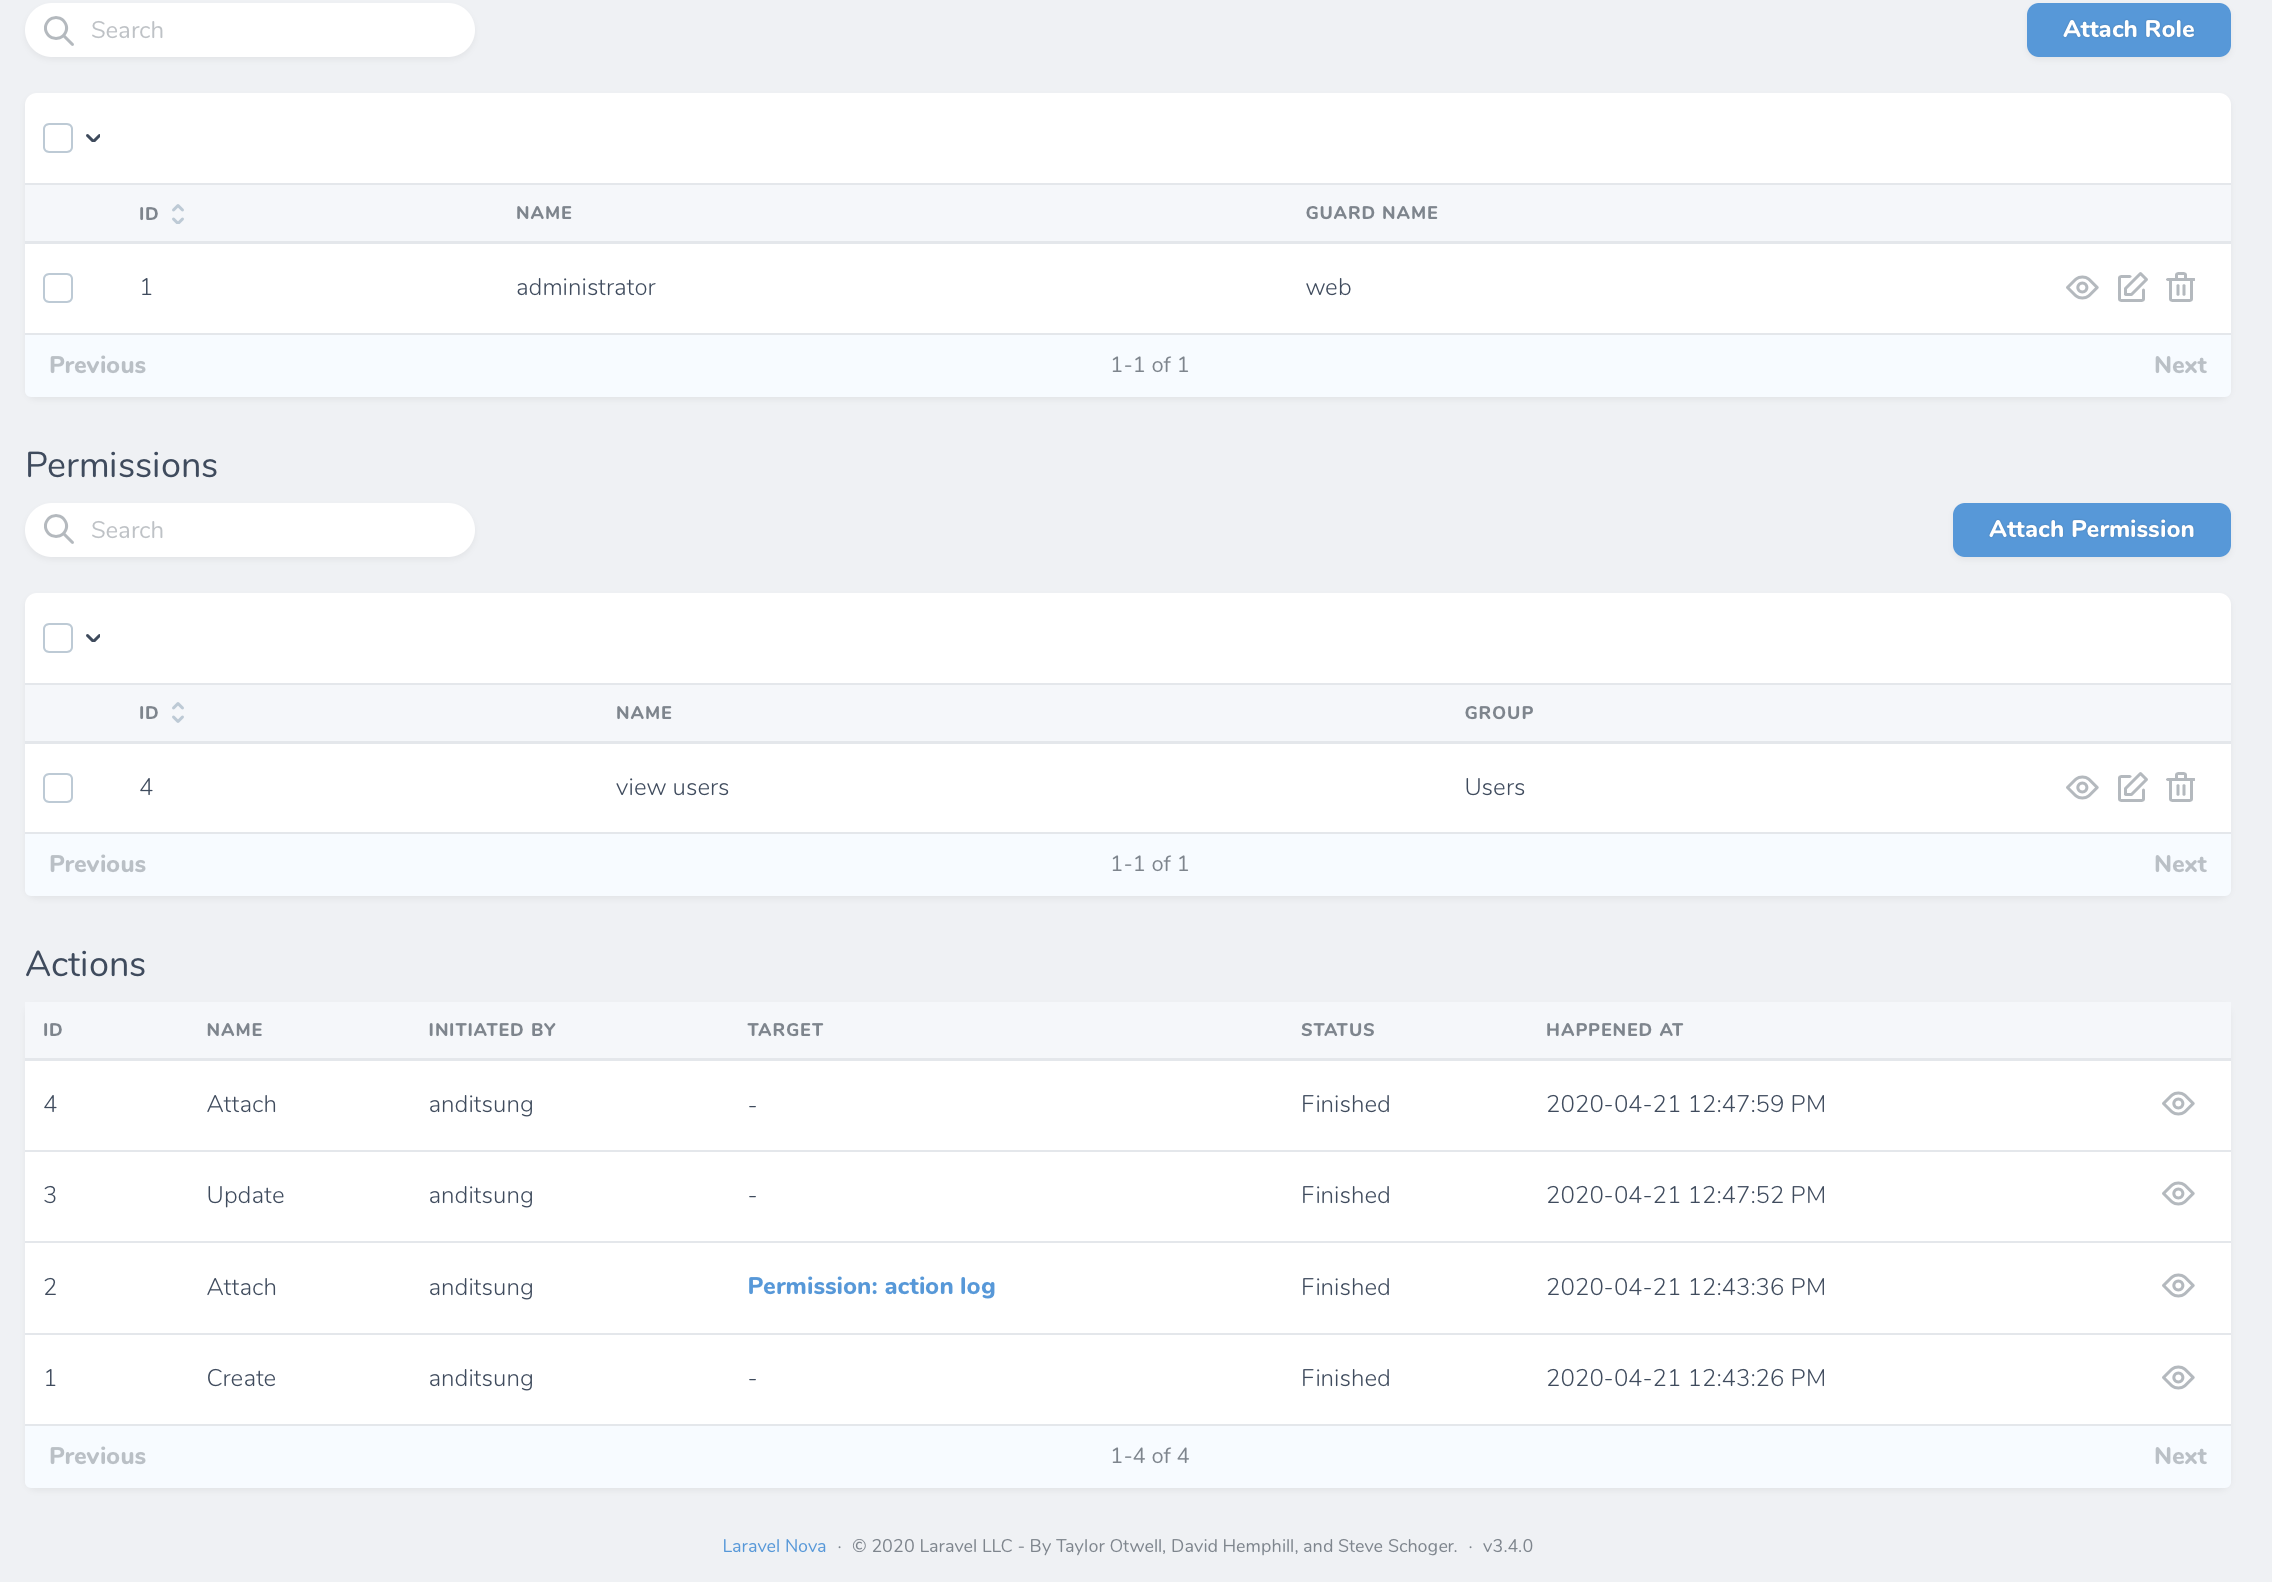Click the Attach Permission button

point(2090,530)
